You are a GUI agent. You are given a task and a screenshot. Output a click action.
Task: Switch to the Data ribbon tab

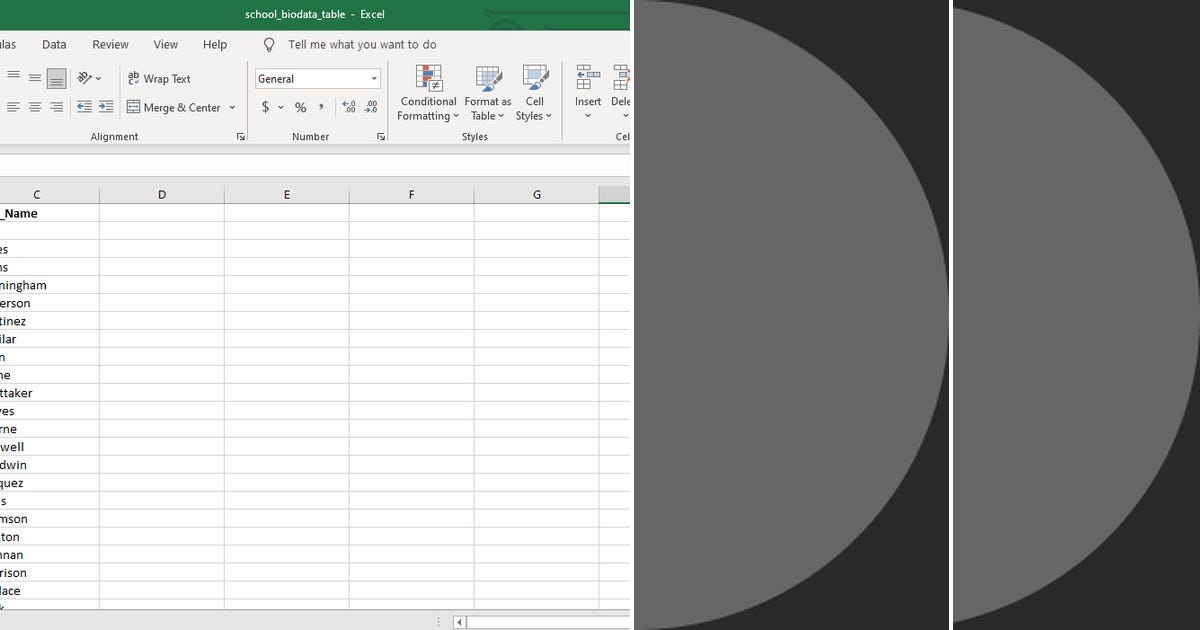click(x=54, y=44)
